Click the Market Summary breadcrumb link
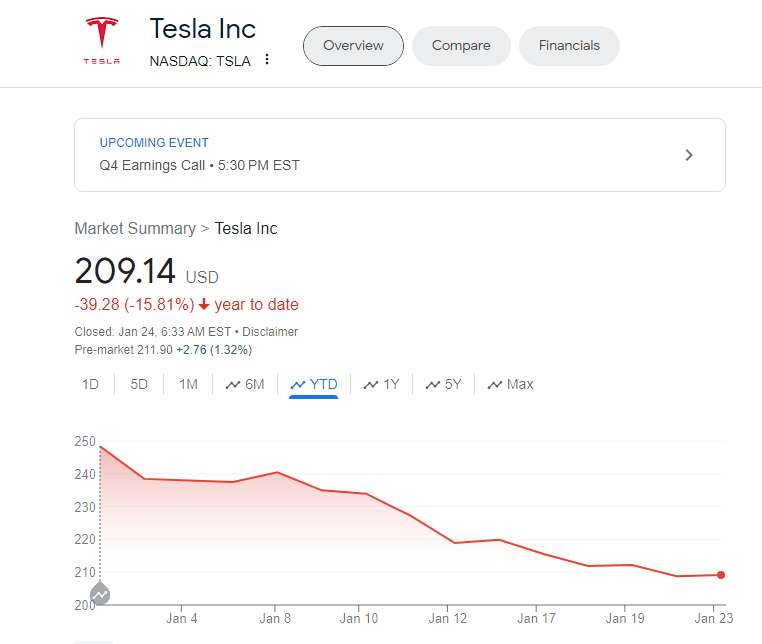Viewport: 762px width, 644px height. 135,228
